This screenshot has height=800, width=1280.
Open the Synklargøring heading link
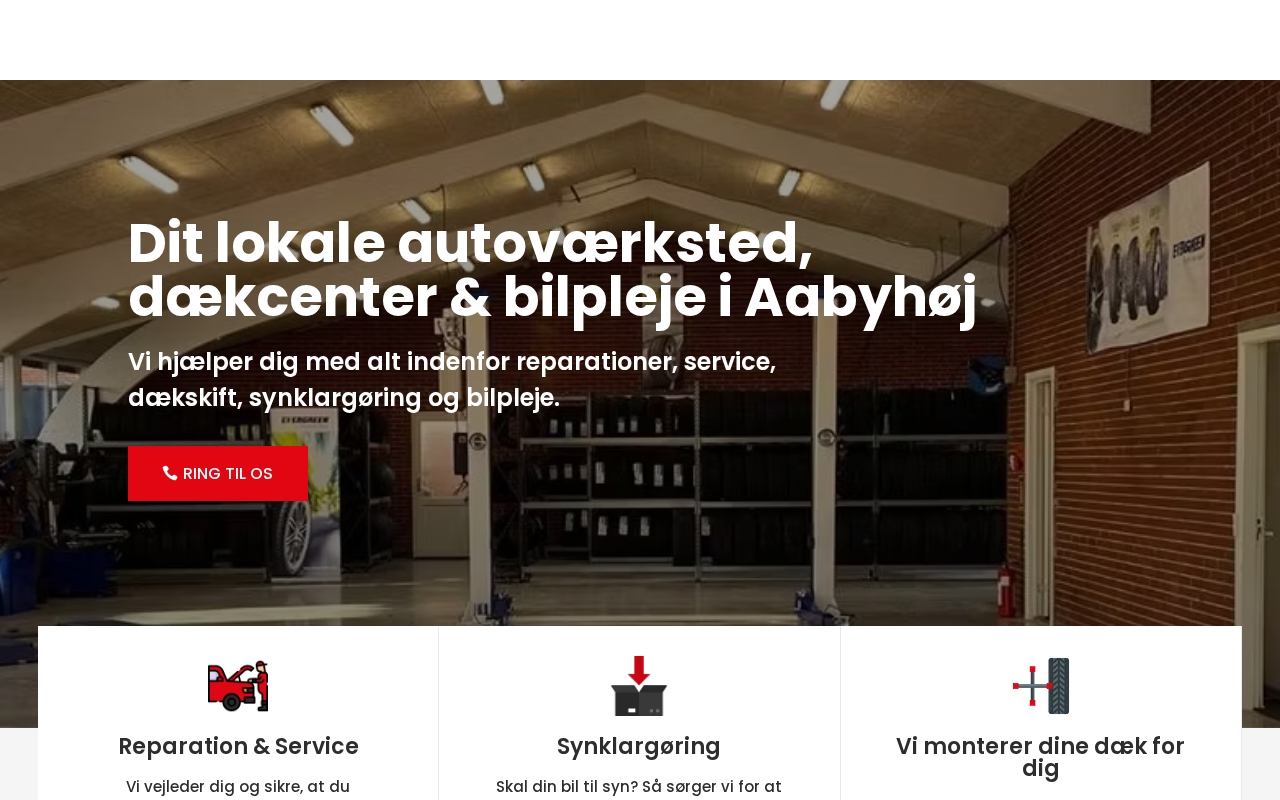639,746
